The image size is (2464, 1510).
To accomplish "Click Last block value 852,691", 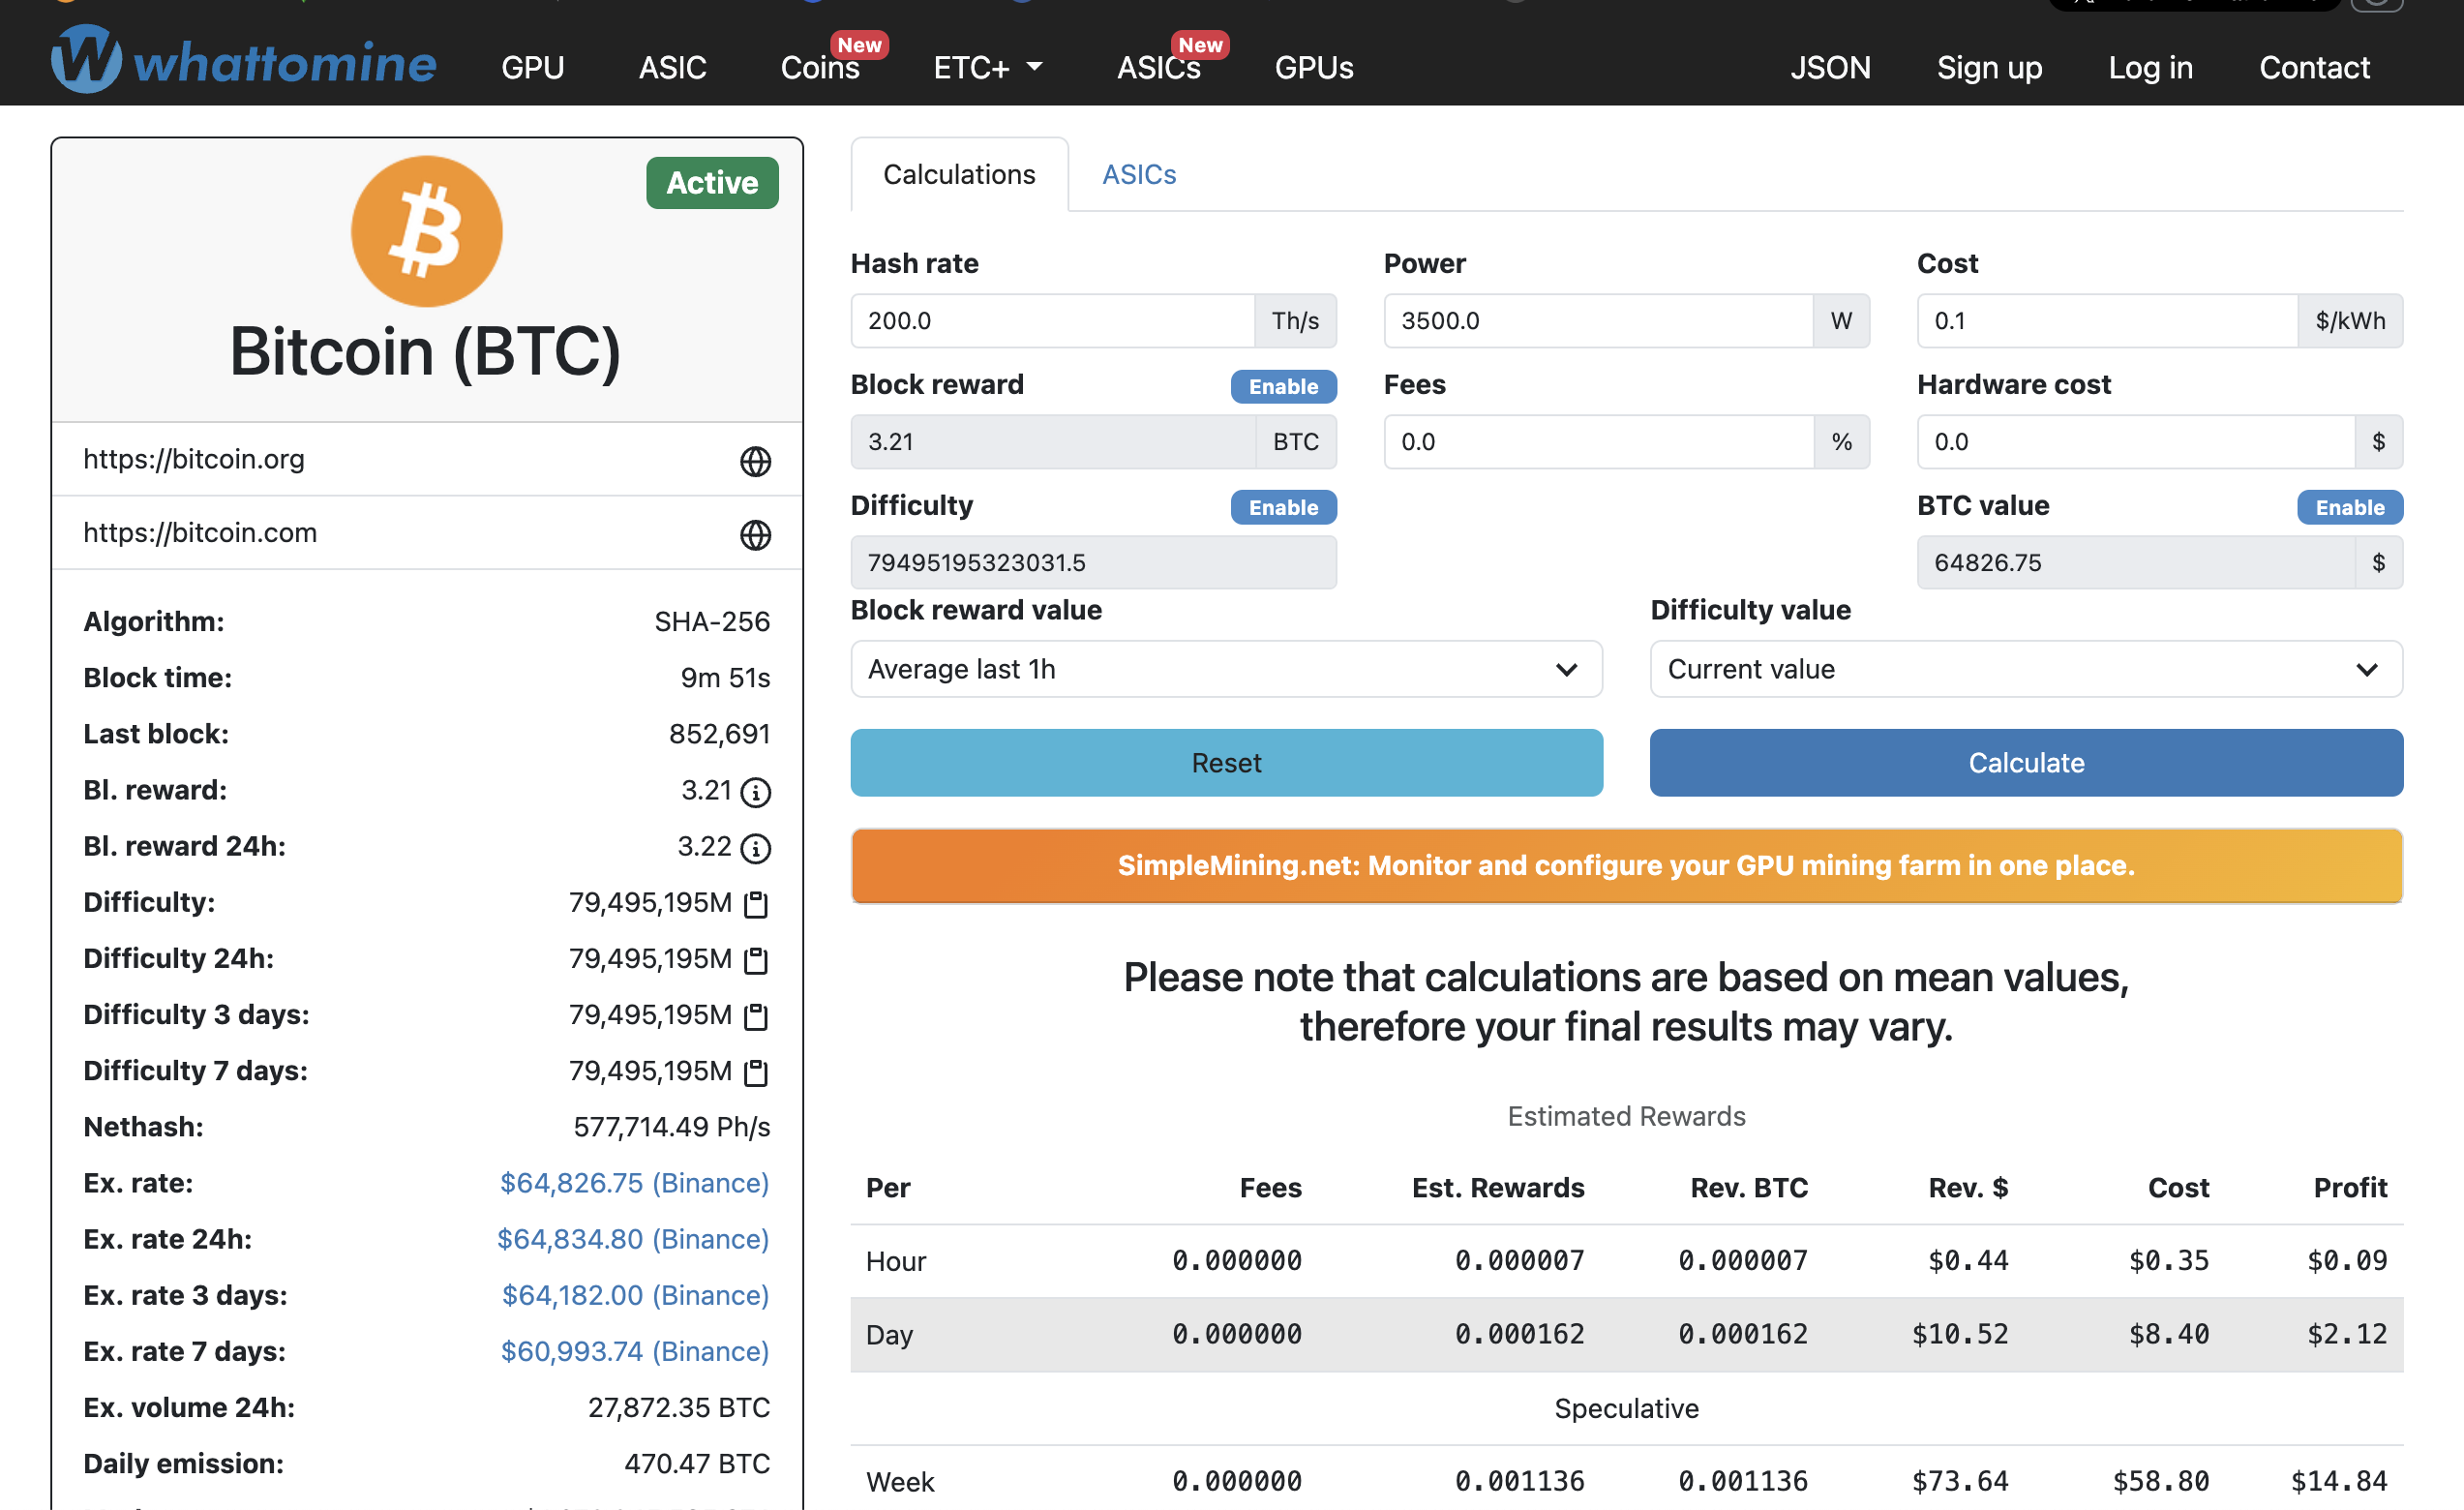I will tap(719, 734).
